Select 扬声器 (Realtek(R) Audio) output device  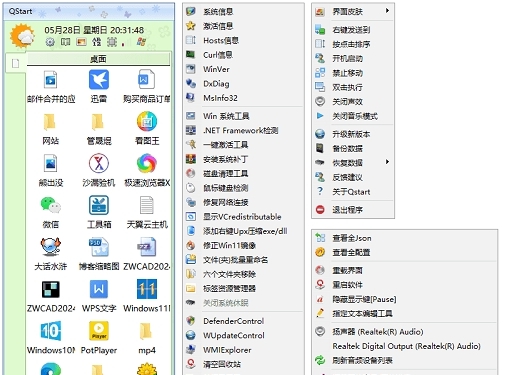(405, 332)
